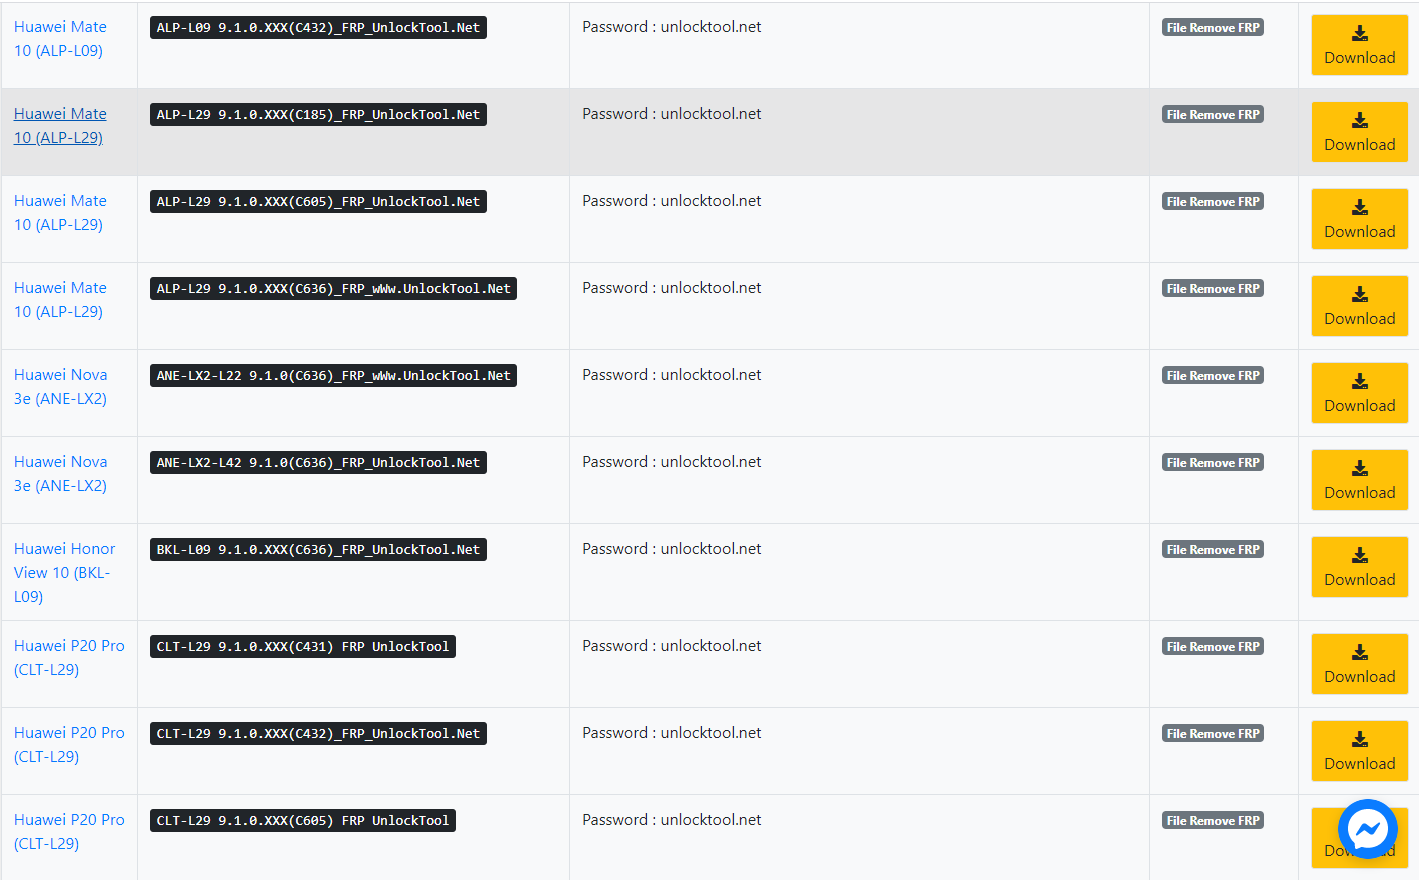
Task: Click File Remove FRP badge in ALP-L29 C605 row
Action: pyautogui.click(x=1213, y=202)
